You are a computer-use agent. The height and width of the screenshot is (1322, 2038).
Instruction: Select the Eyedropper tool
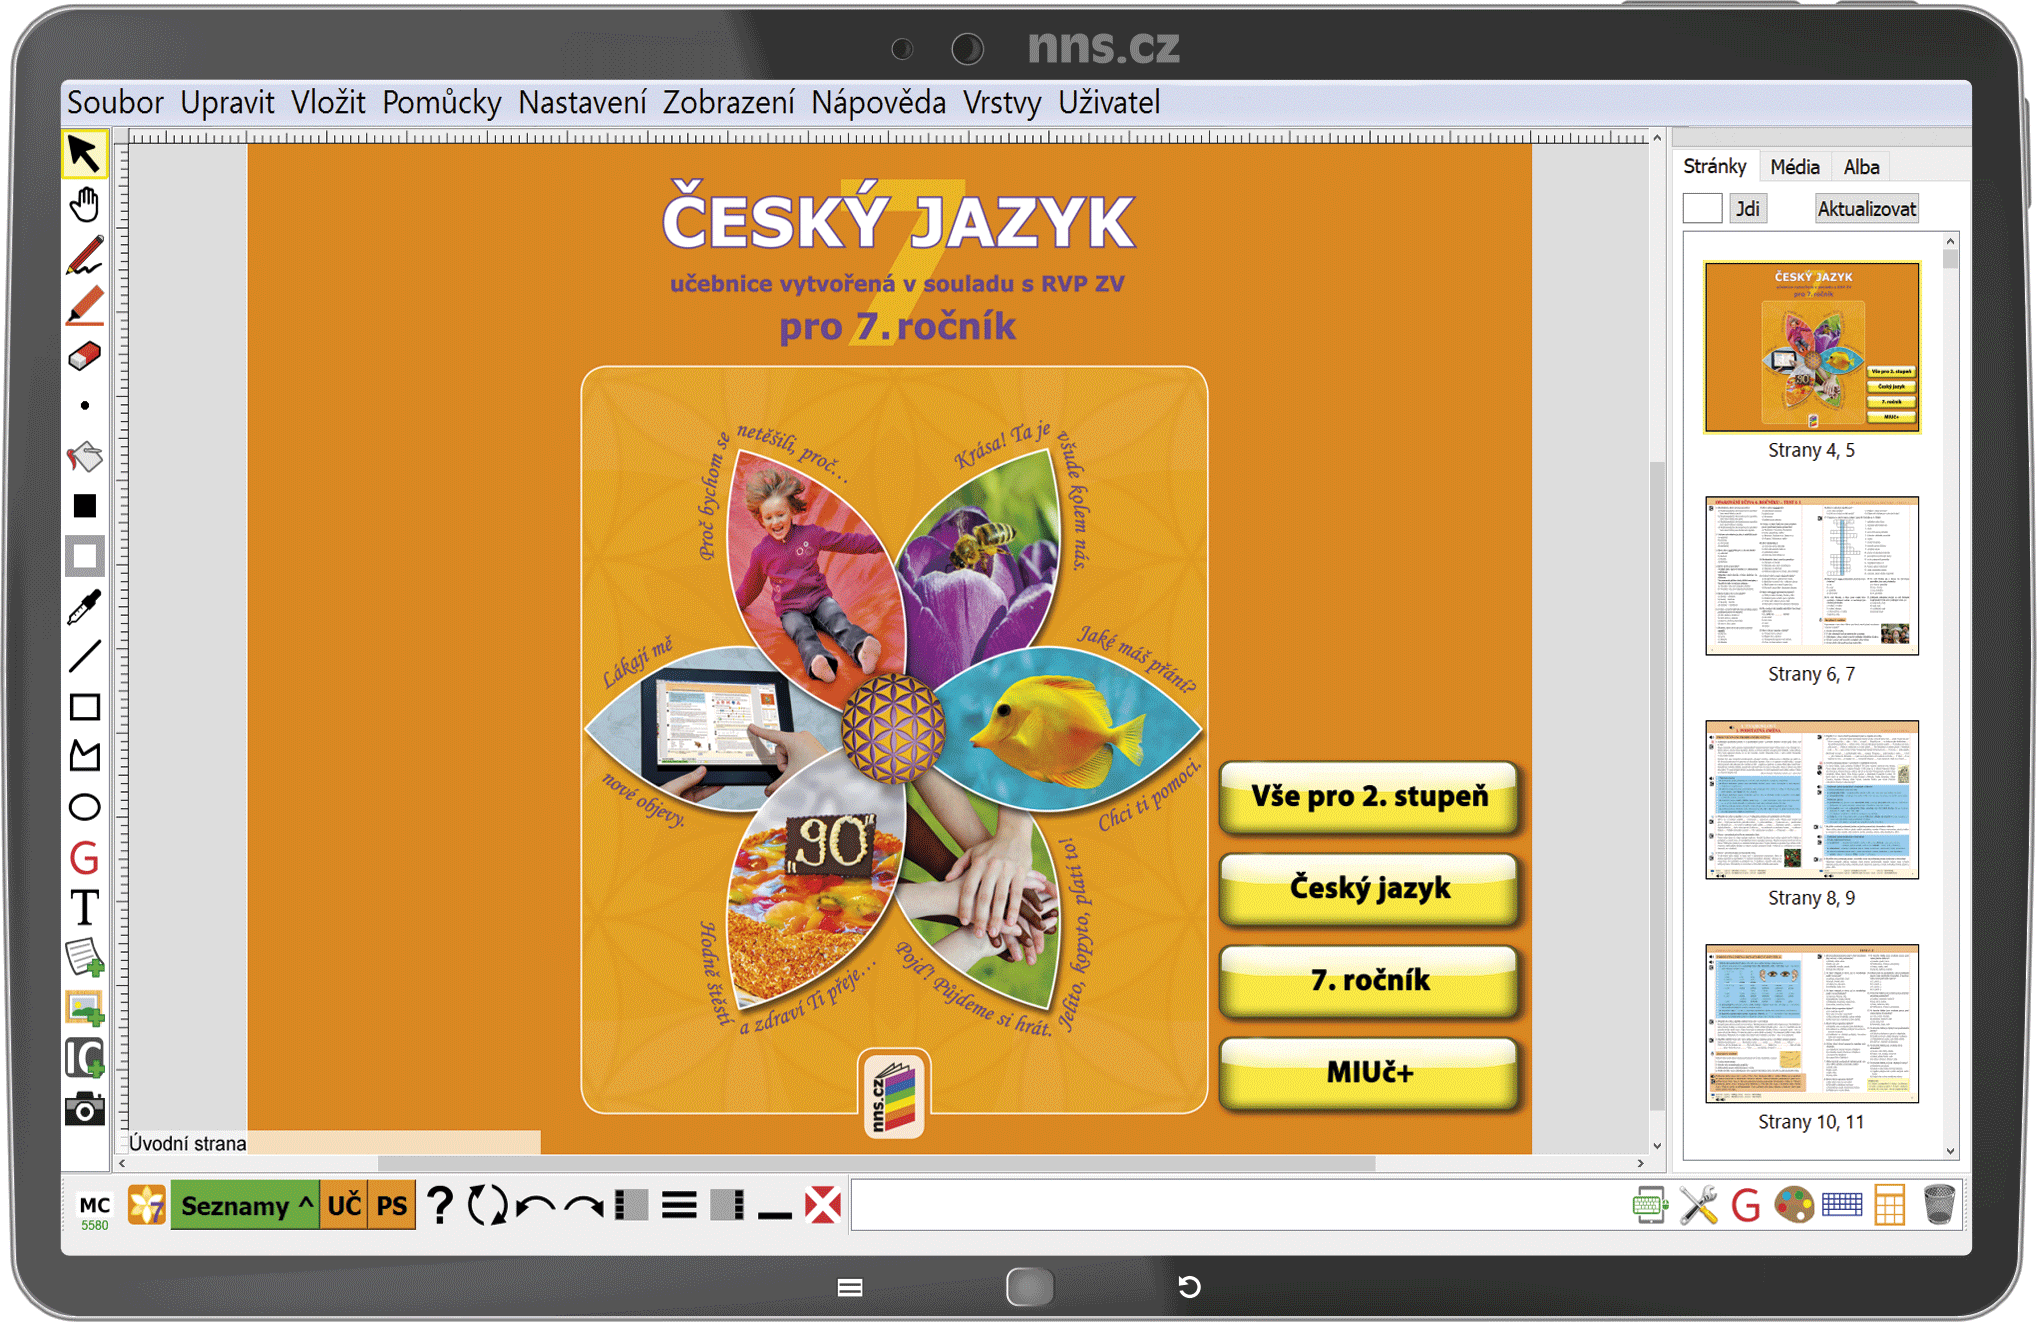[85, 607]
